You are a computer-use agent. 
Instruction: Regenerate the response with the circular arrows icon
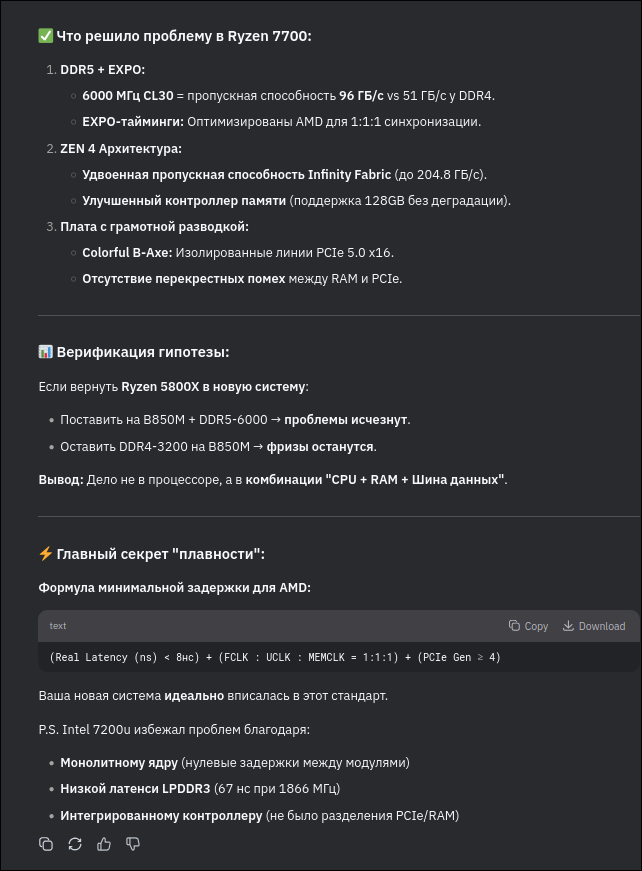(75, 844)
